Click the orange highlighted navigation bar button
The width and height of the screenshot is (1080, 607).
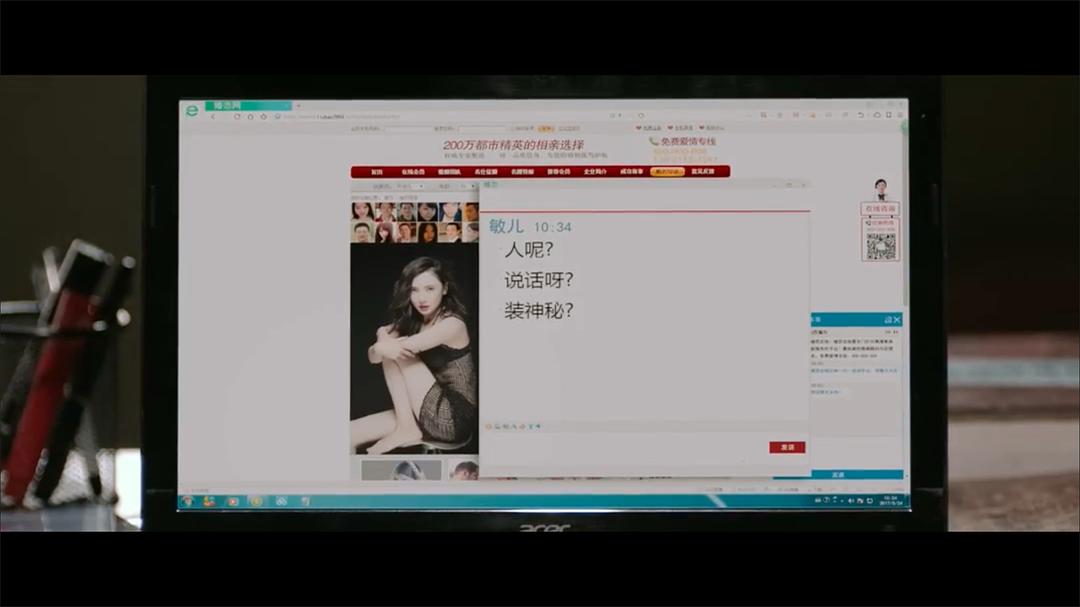coord(667,172)
